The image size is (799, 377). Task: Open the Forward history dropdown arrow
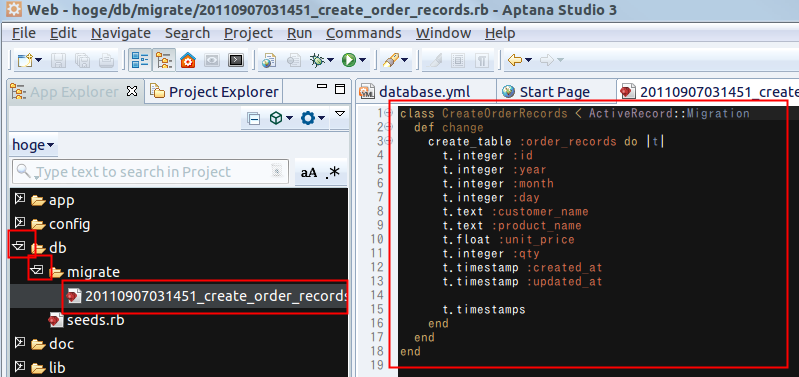pyautogui.click(x=561, y=61)
